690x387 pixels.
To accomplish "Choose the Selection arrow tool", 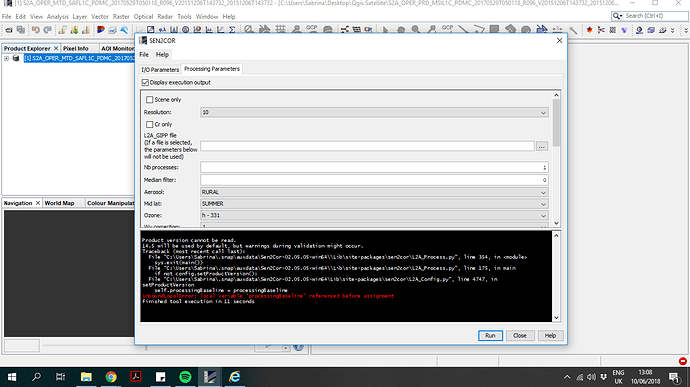I will click(385, 30).
